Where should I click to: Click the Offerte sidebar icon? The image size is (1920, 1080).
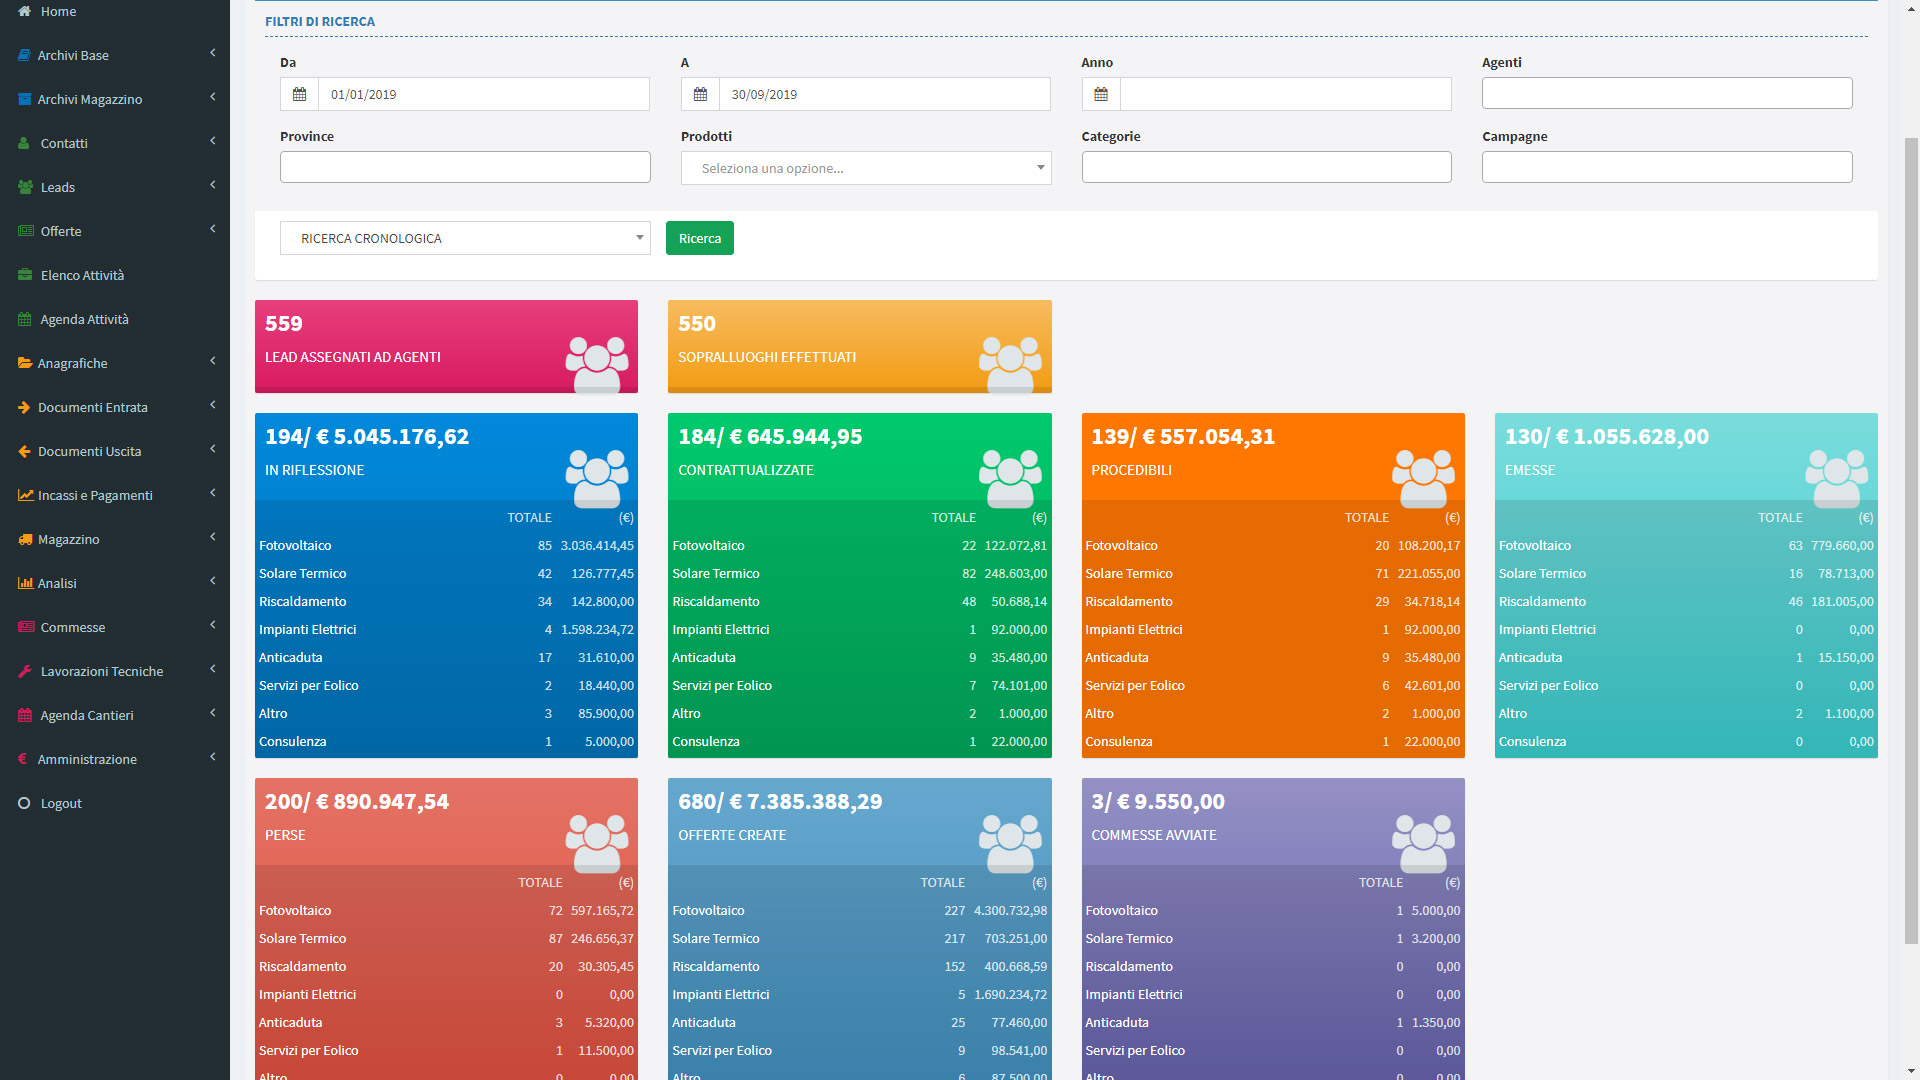pyautogui.click(x=26, y=231)
